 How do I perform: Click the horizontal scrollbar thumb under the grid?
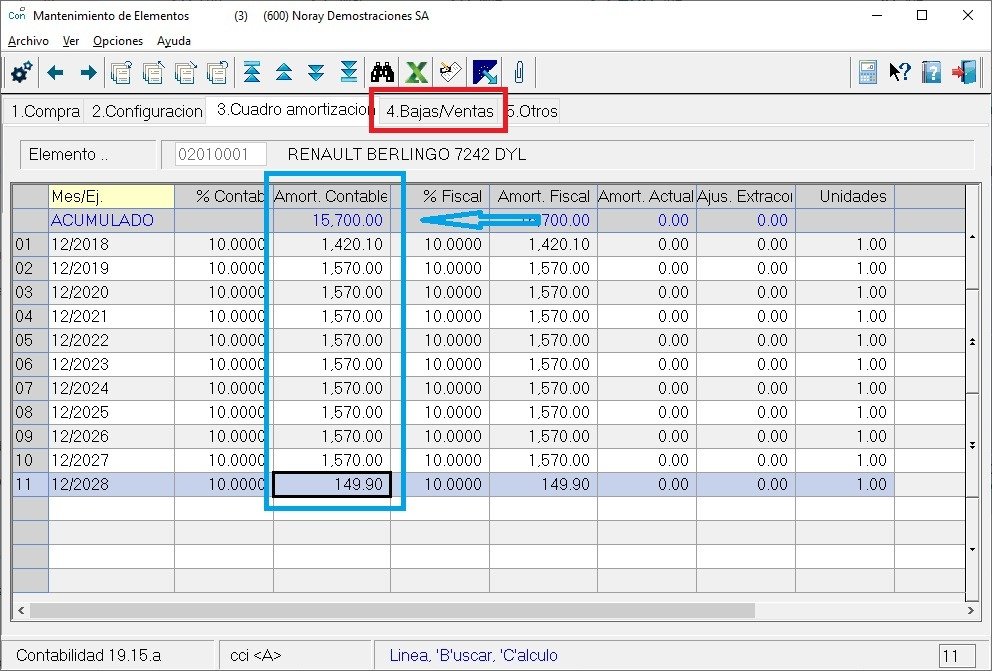click(392, 610)
